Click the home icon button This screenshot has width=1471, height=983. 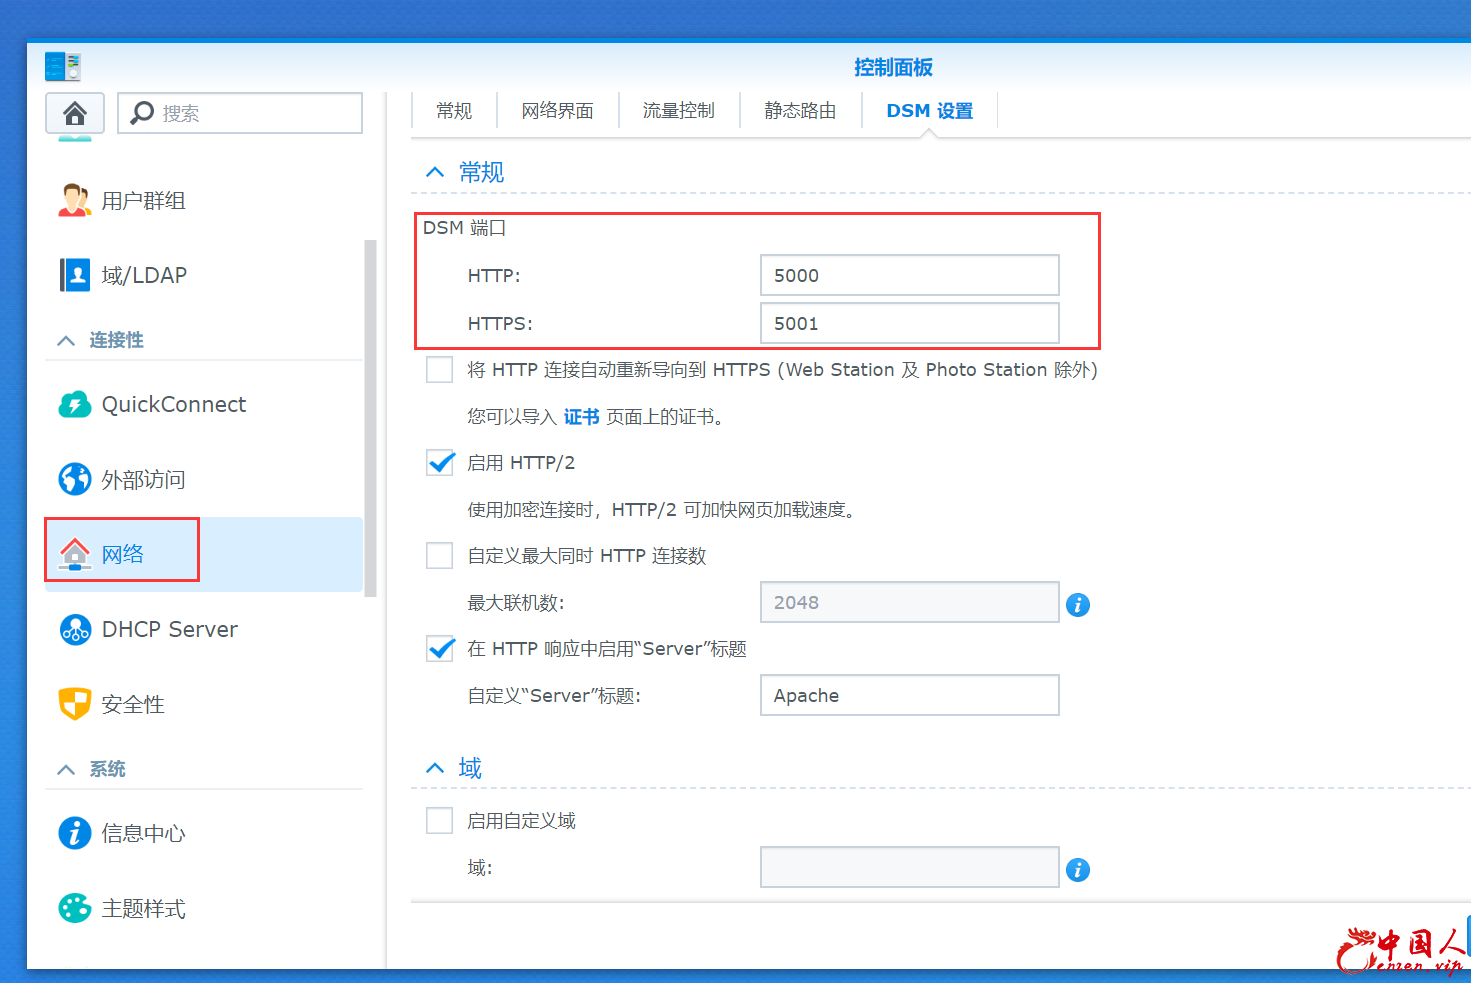coord(75,113)
